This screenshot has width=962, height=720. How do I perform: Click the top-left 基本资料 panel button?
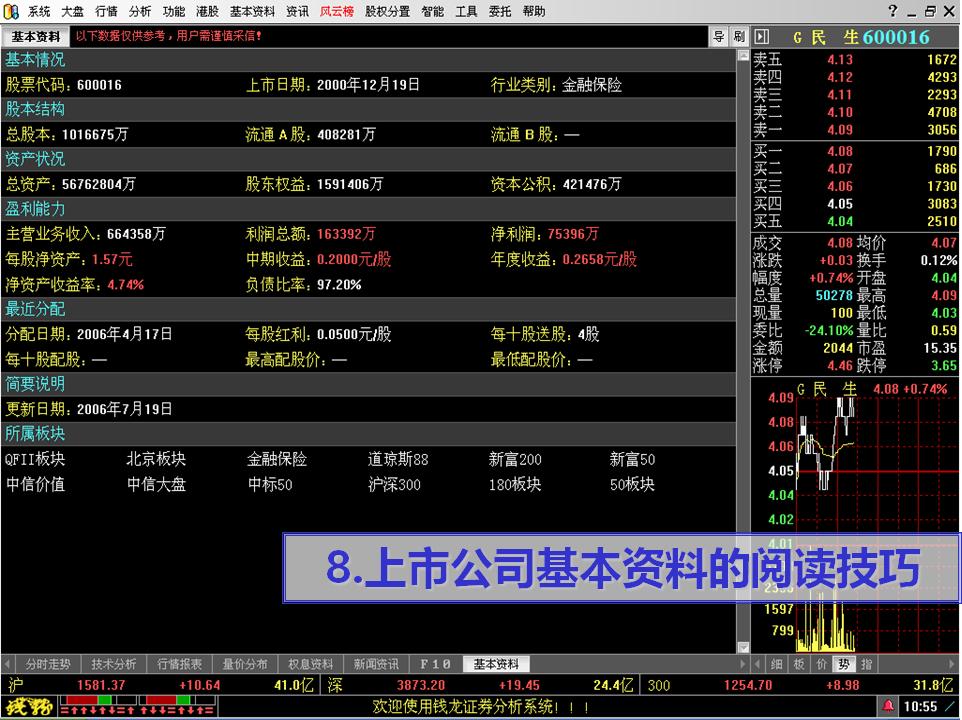(x=36, y=37)
